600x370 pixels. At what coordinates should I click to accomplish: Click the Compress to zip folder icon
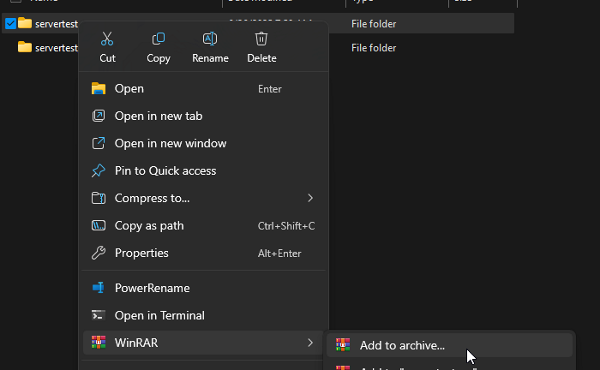[98, 198]
